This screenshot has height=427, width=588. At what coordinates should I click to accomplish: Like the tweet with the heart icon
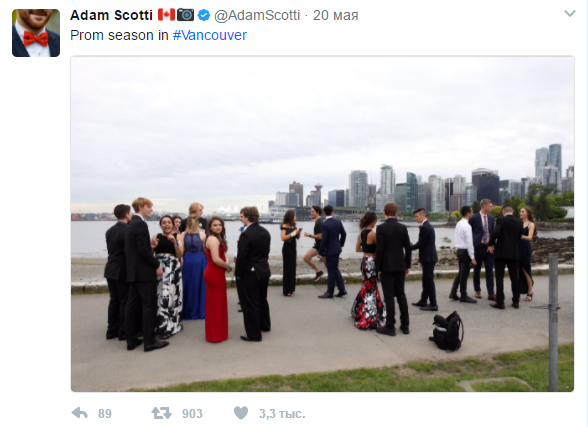241,413
